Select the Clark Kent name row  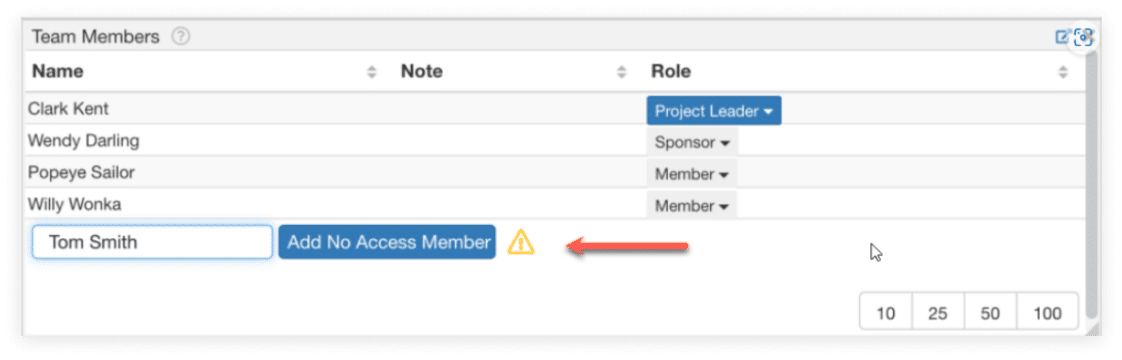(555, 109)
